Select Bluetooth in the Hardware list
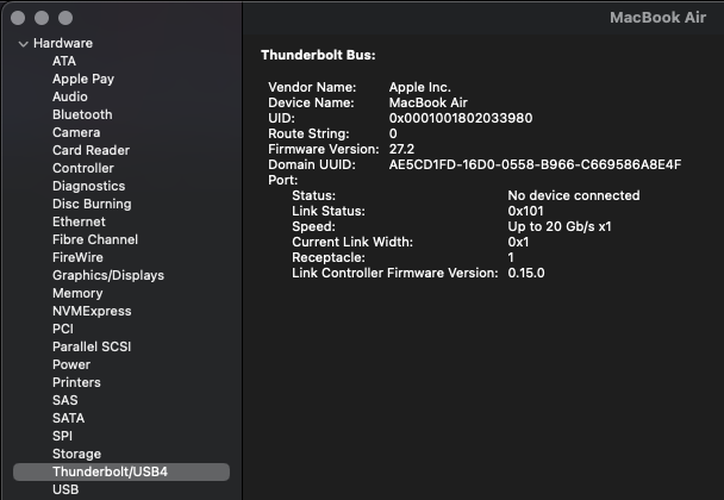 click(82, 114)
